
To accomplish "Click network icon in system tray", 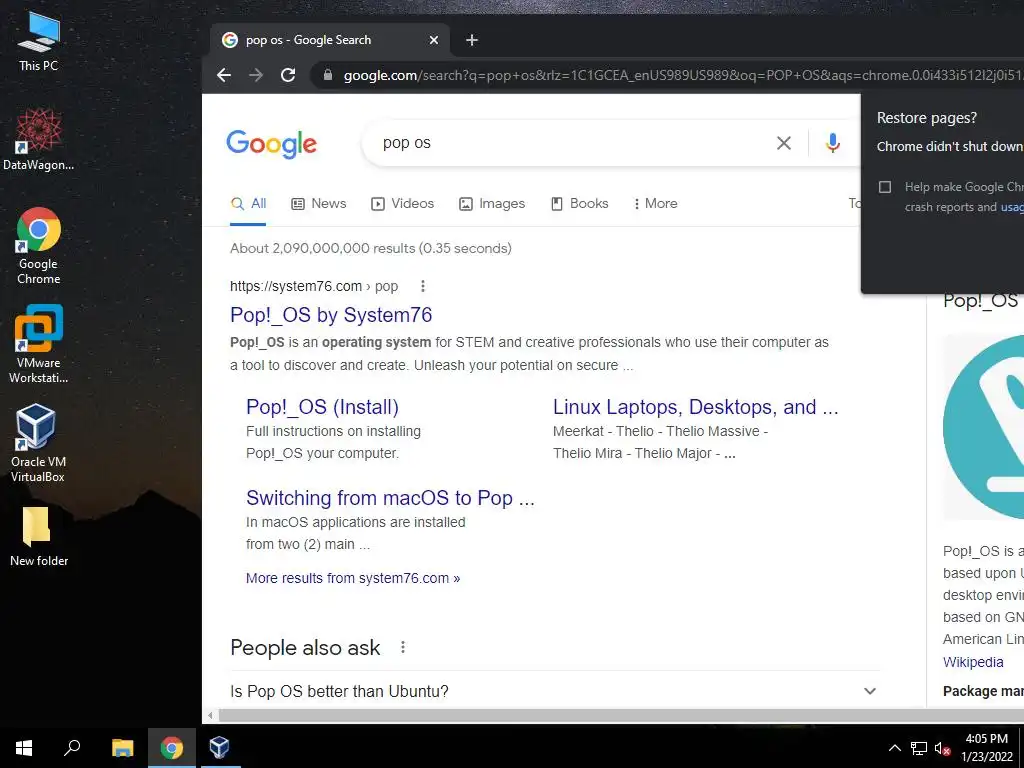I will 919,748.
